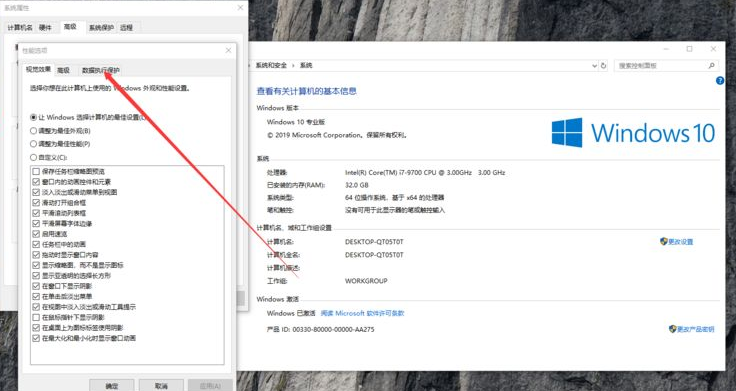Click the Windows 已激活 status text

(x=291, y=313)
